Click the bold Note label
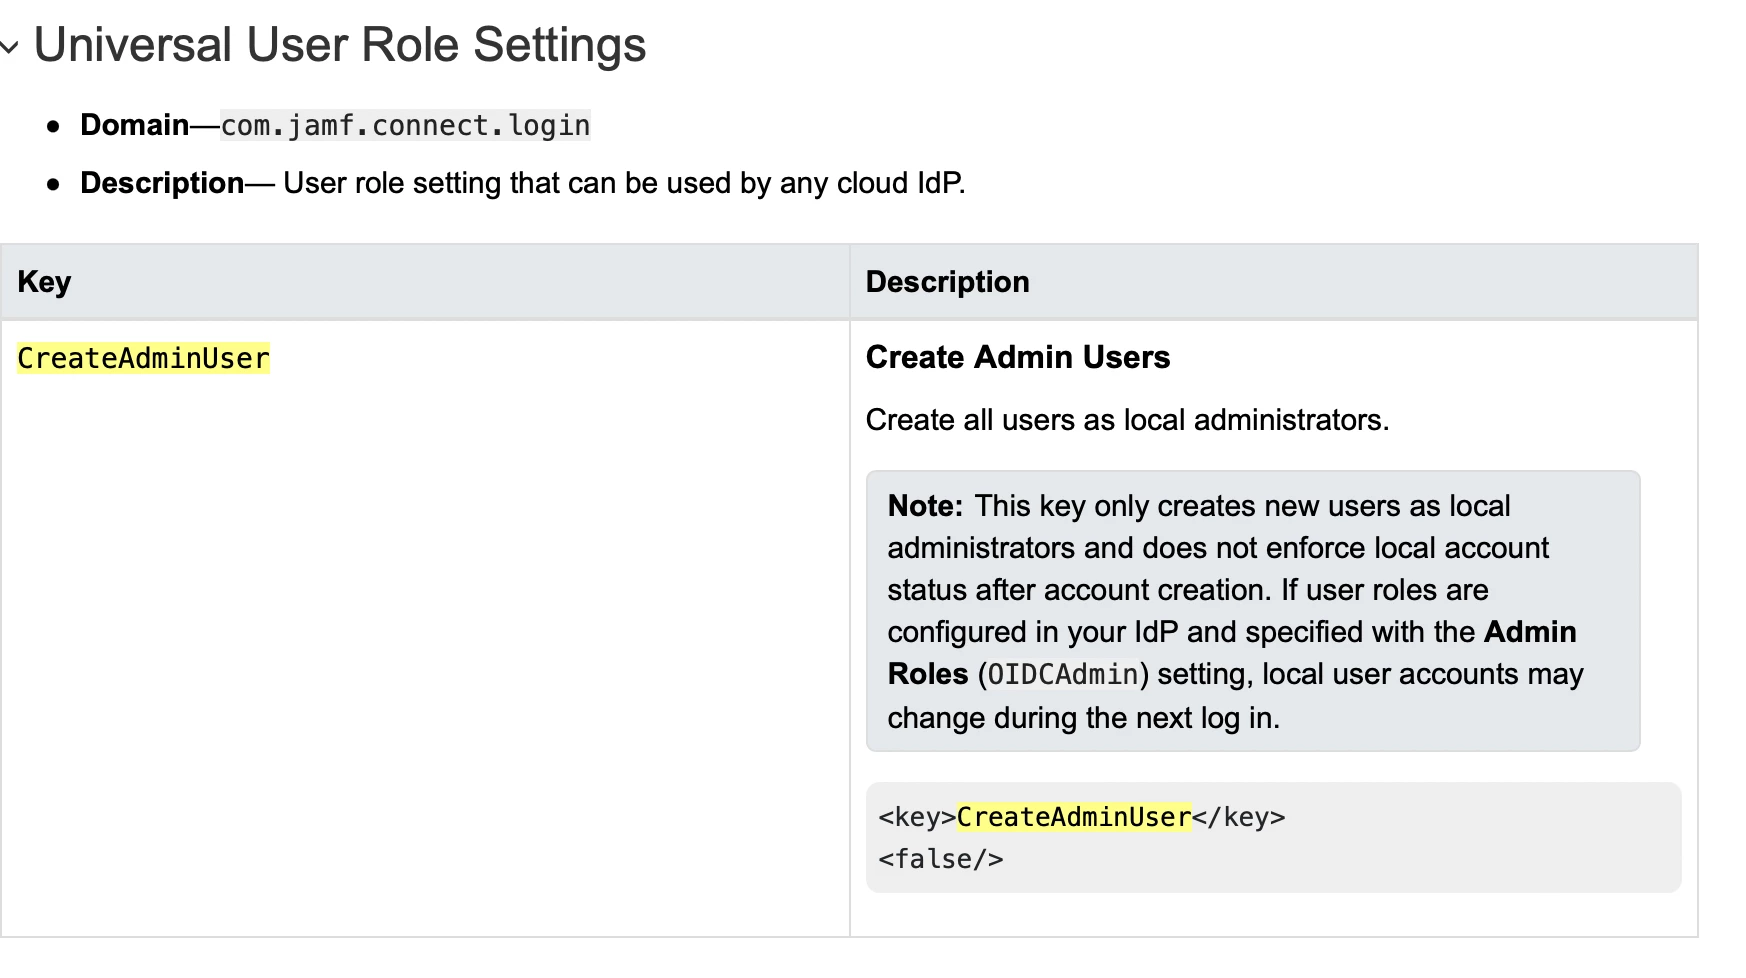This screenshot has height=978, width=1746. [x=924, y=506]
